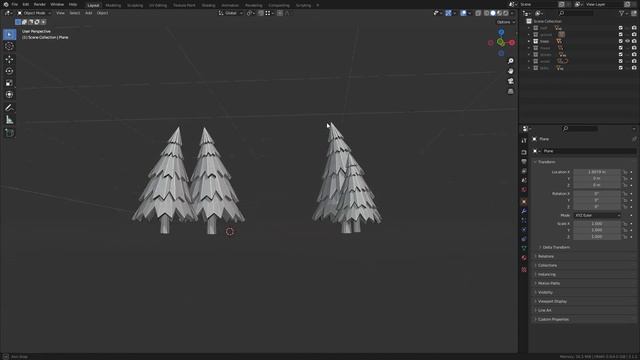This screenshot has width=640, height=360.
Task: Open the Render properties tab
Action: pyautogui.click(x=524, y=152)
